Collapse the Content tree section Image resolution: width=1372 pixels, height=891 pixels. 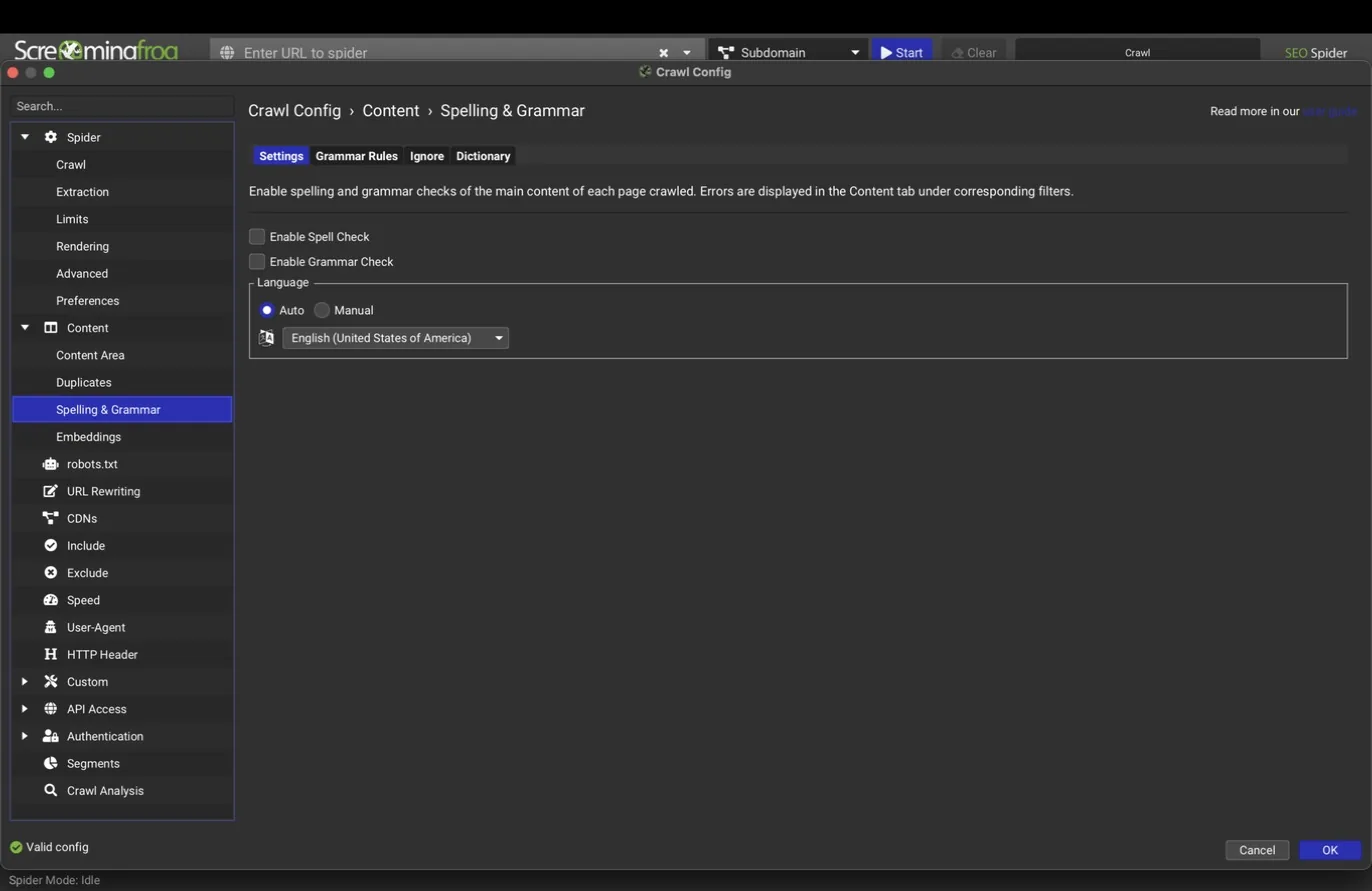[25, 328]
